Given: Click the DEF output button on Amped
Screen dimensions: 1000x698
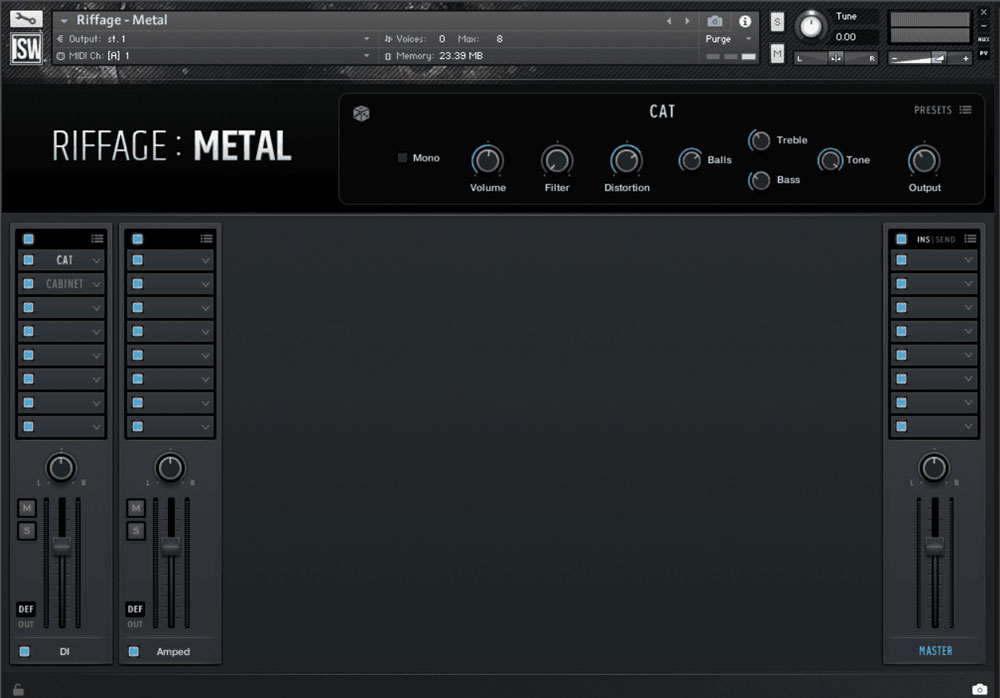Looking at the screenshot, I should click(135, 609).
